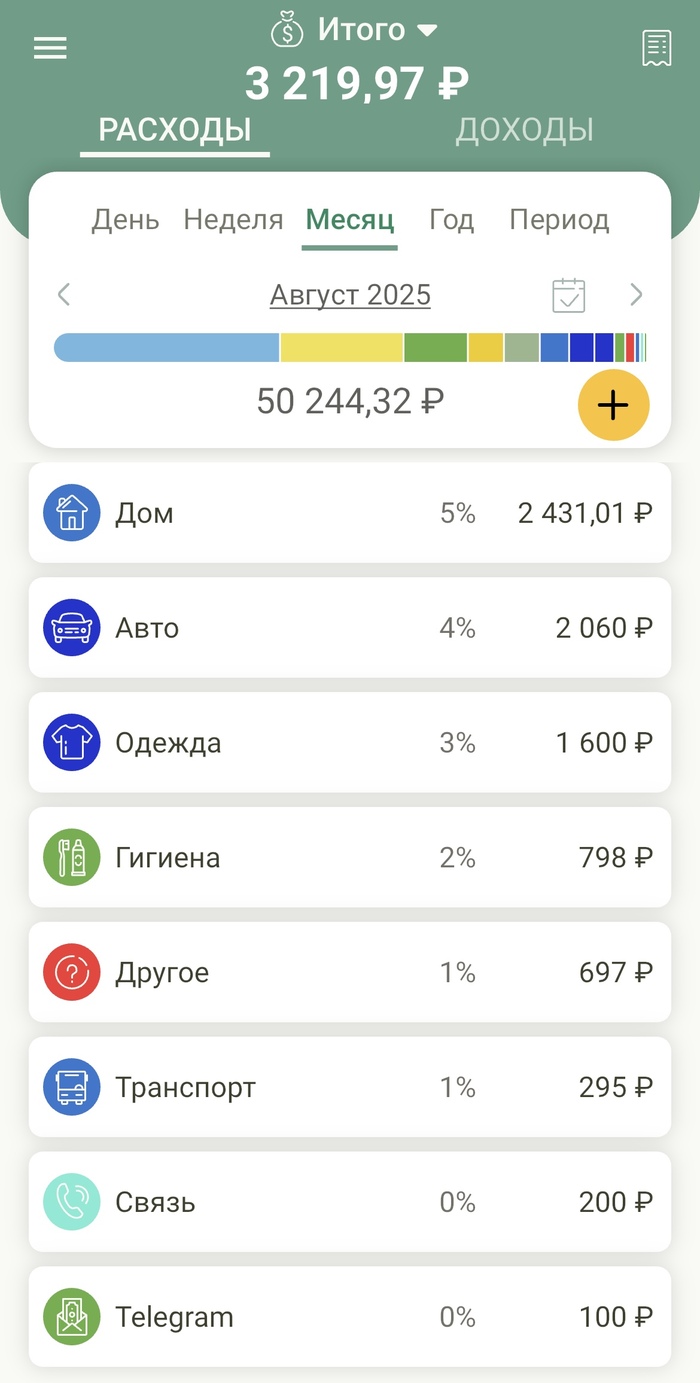Tap the Дом house icon
700x1383 pixels.
[72, 513]
